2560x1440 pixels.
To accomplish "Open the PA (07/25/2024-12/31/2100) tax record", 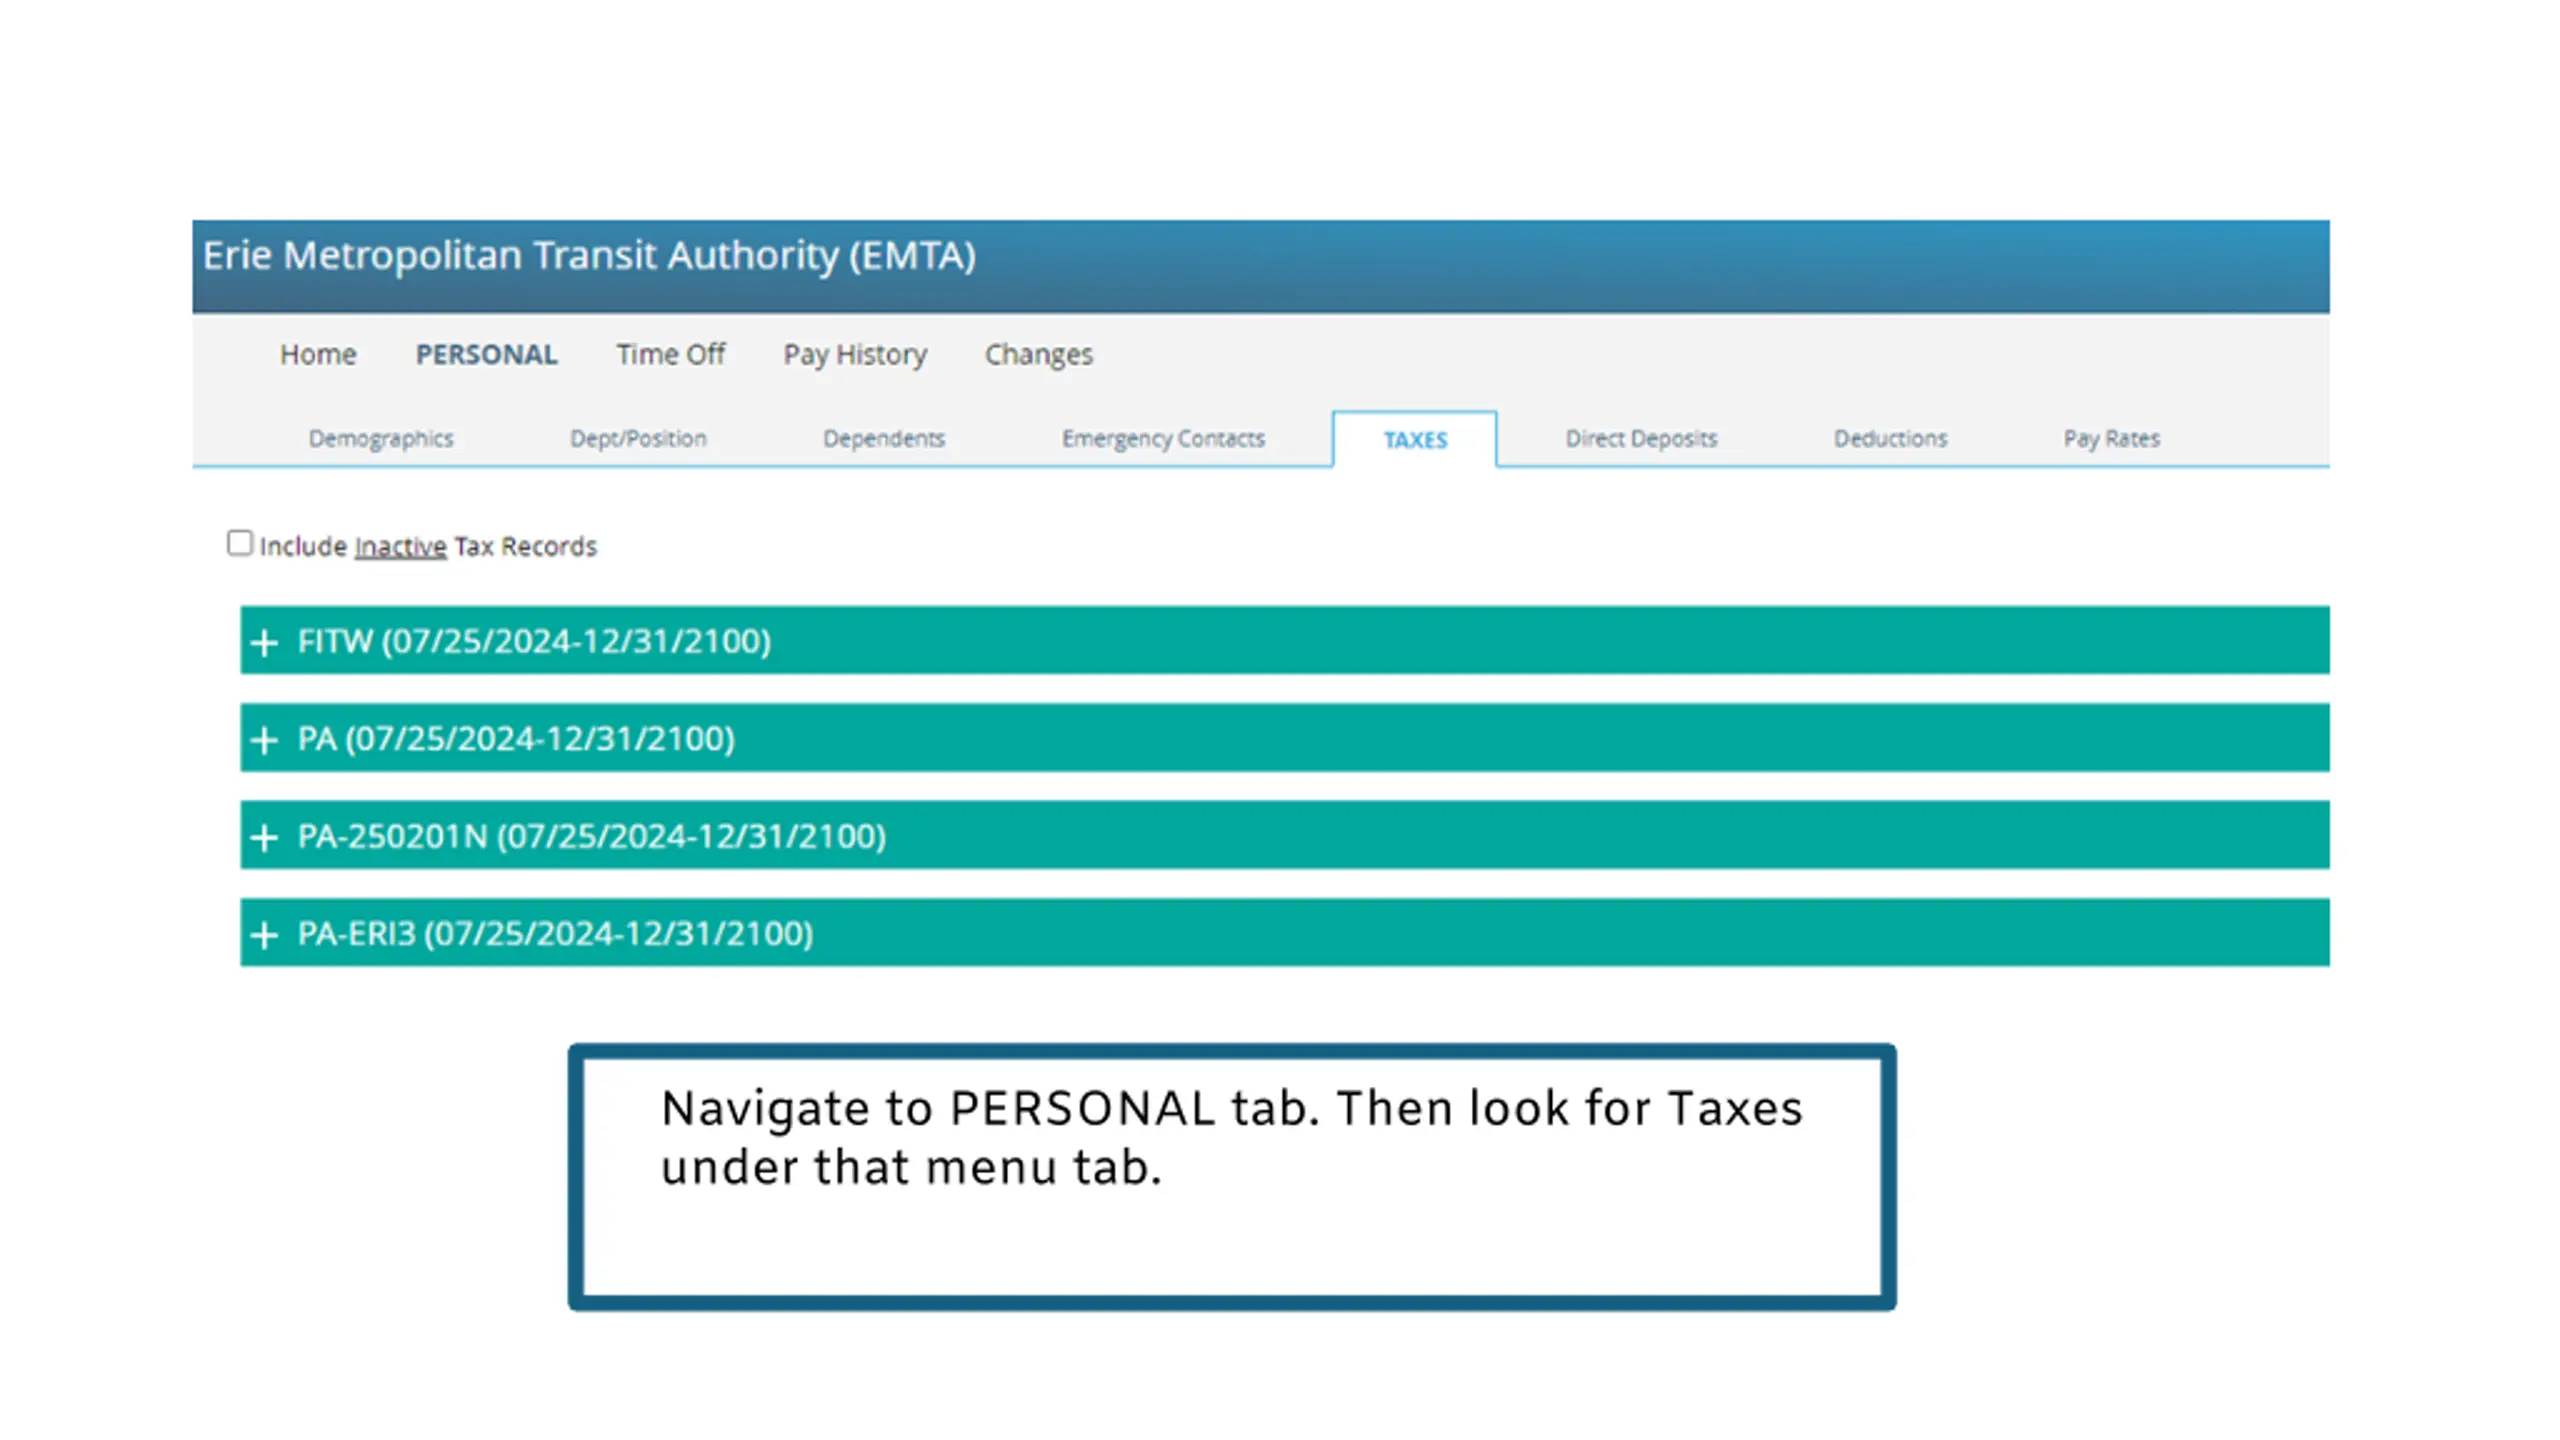I will [x=1285, y=738].
